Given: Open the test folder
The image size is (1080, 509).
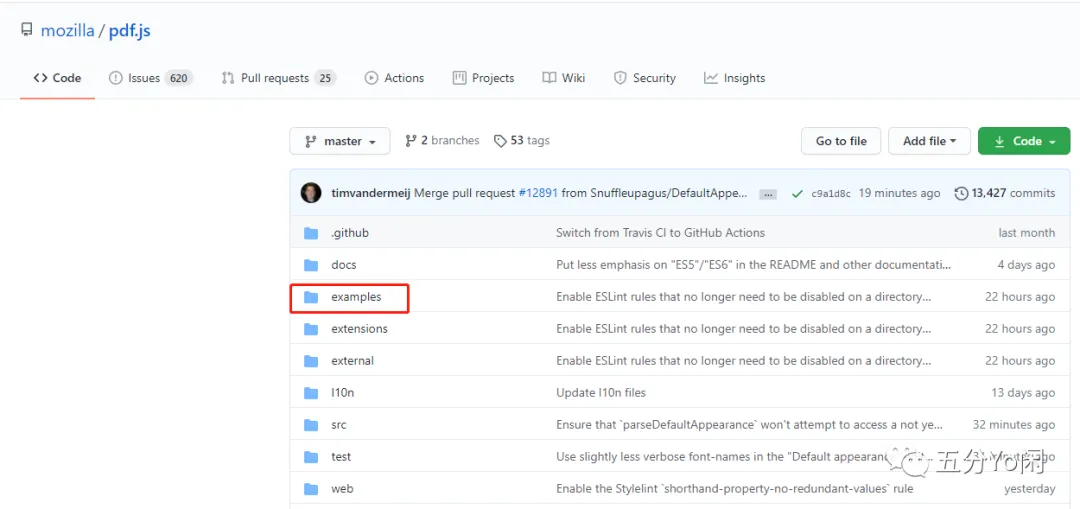Looking at the screenshot, I should 341,457.
